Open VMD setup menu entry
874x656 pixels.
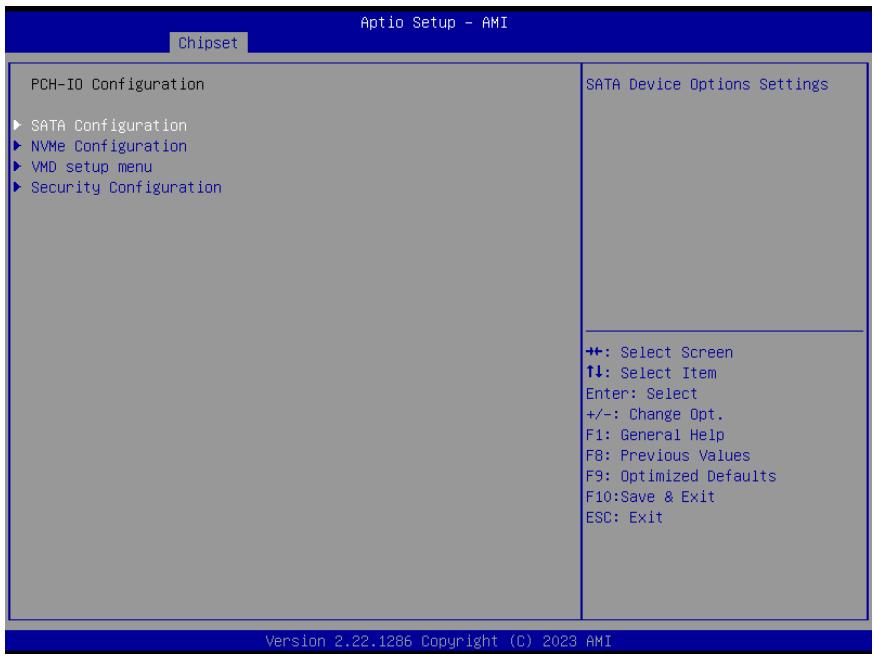pyautogui.click(x=91, y=167)
